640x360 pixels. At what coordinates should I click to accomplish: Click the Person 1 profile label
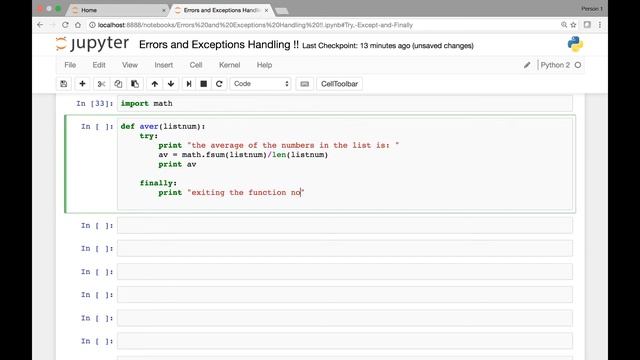click(x=592, y=9)
